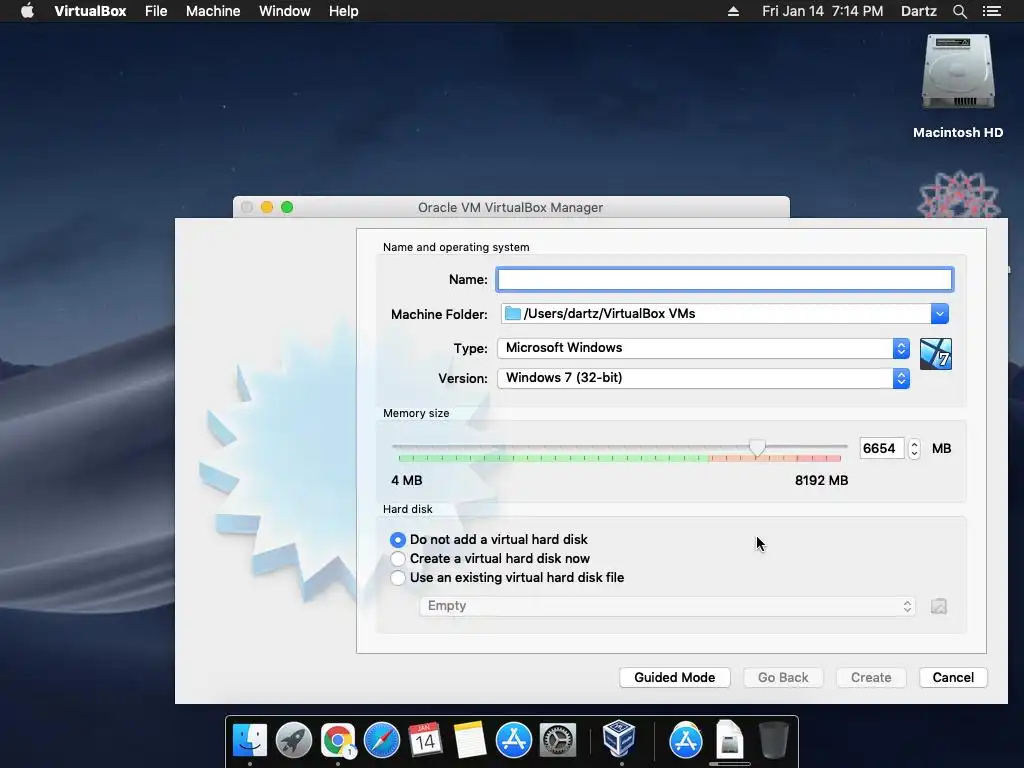Open the Window menu
The image size is (1024, 768).
[285, 11]
